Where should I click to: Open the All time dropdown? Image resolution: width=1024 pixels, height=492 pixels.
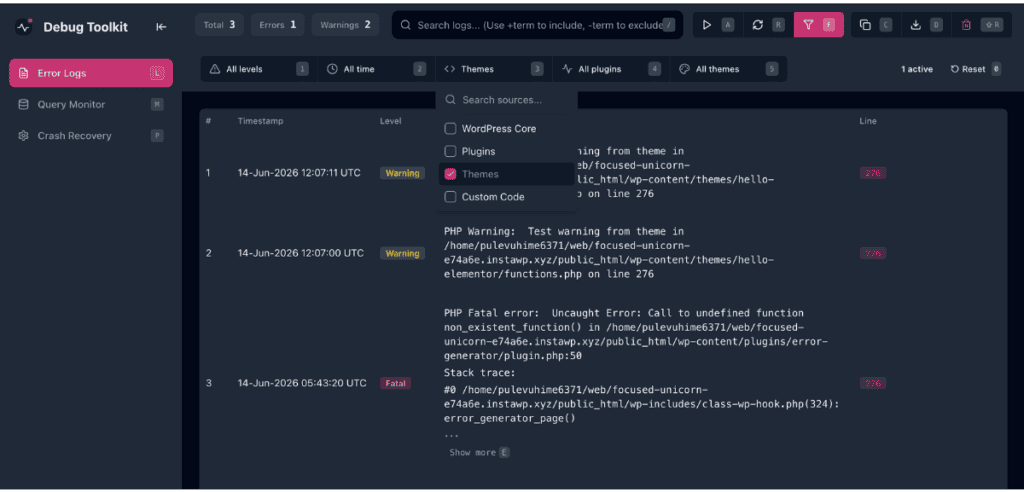376,69
